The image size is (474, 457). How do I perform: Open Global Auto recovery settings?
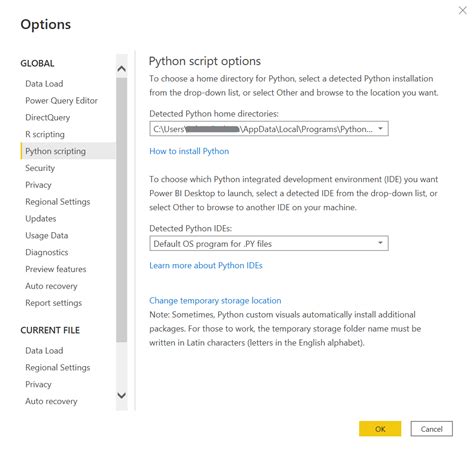point(51,286)
